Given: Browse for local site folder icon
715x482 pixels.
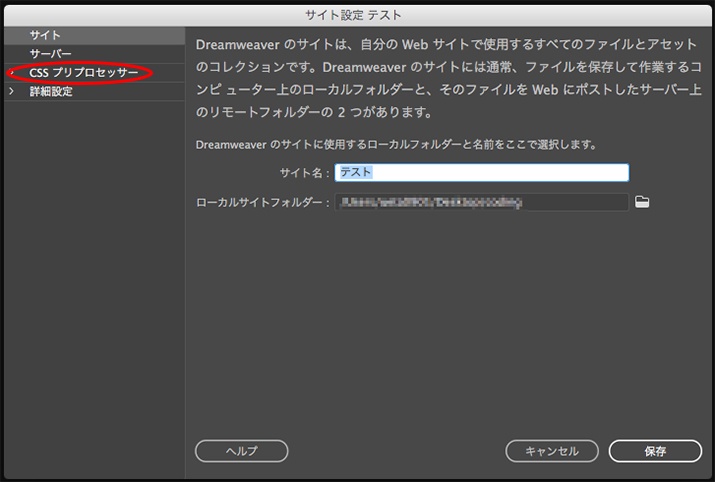Looking at the screenshot, I should point(643,202).
